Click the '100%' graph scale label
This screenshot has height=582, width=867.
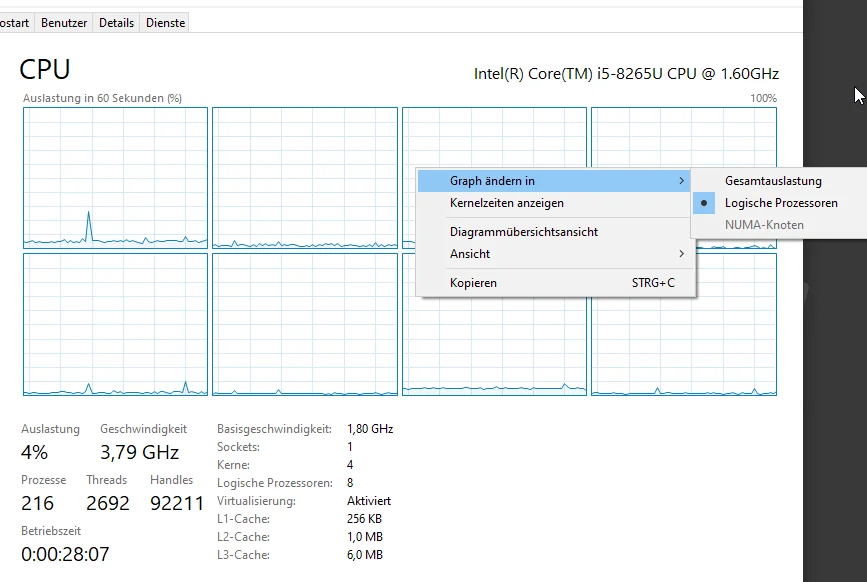tap(763, 98)
